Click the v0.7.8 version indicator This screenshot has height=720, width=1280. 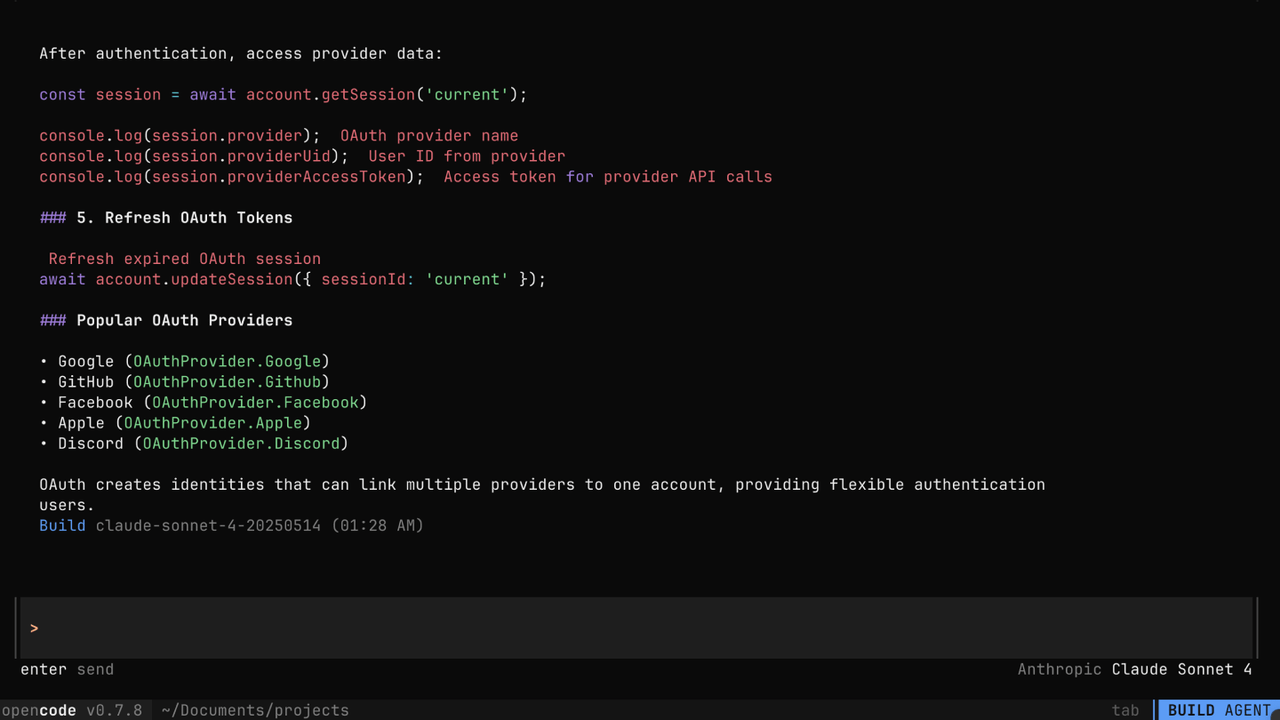click(x=114, y=710)
